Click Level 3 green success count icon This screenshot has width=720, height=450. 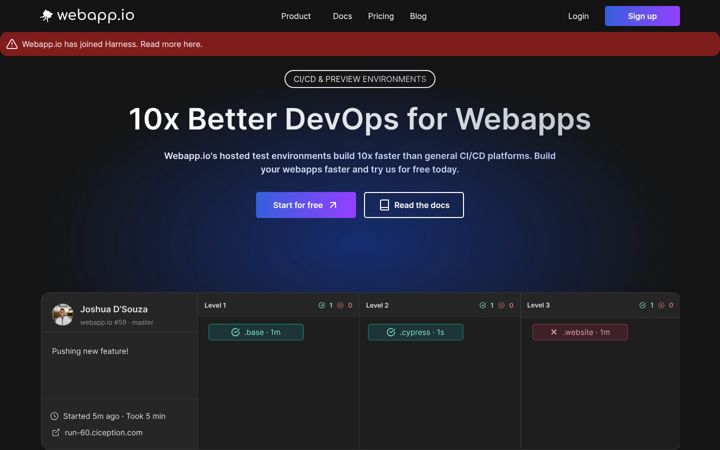(642, 305)
